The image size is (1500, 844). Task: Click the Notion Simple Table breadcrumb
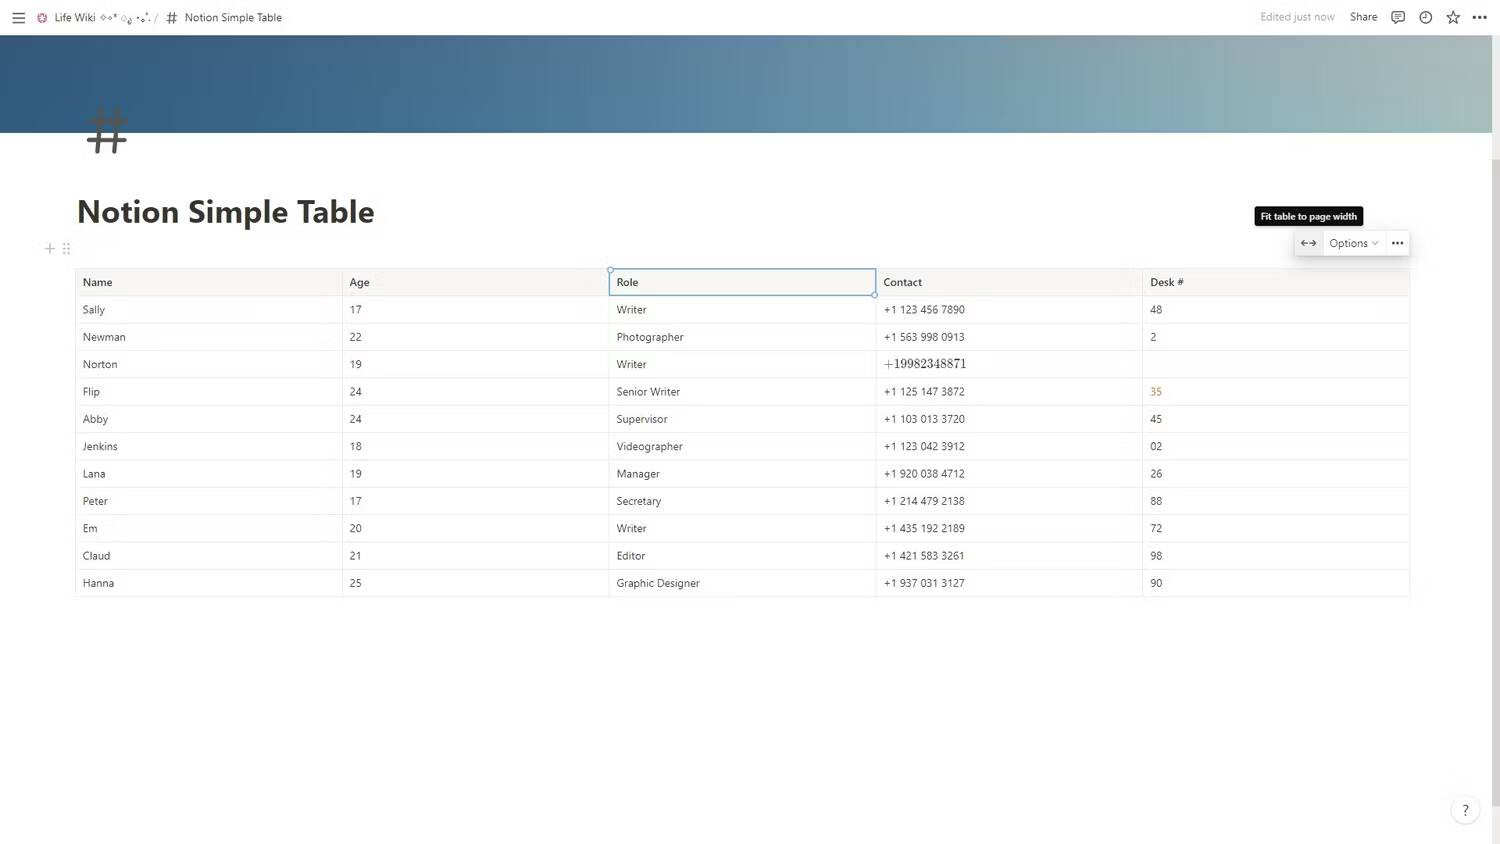232,18
